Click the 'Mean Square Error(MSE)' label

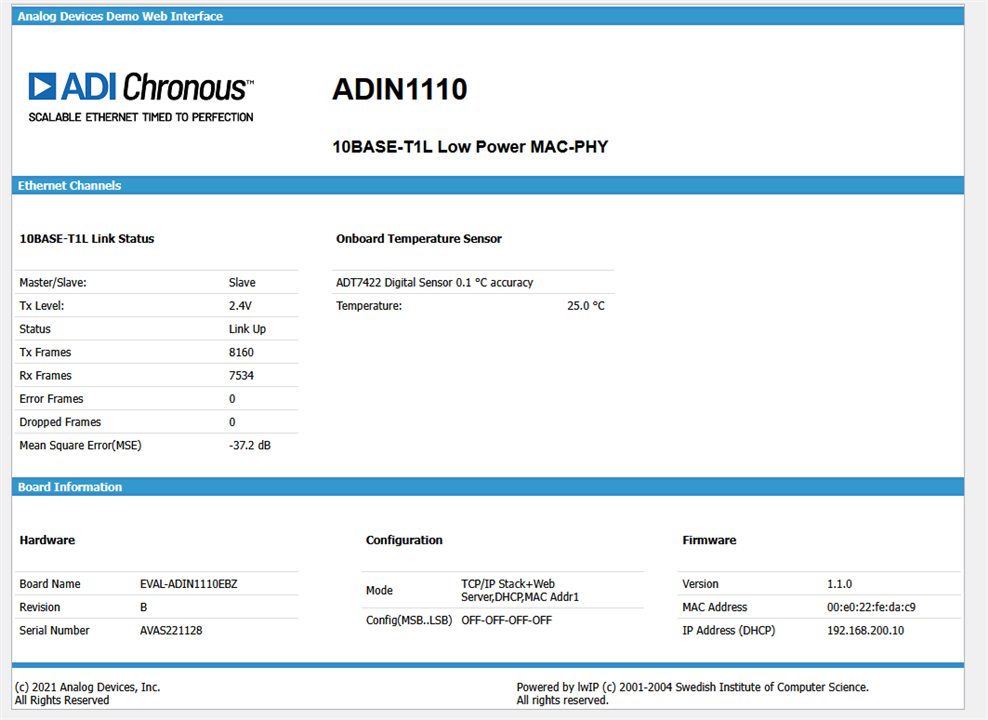(x=80, y=445)
